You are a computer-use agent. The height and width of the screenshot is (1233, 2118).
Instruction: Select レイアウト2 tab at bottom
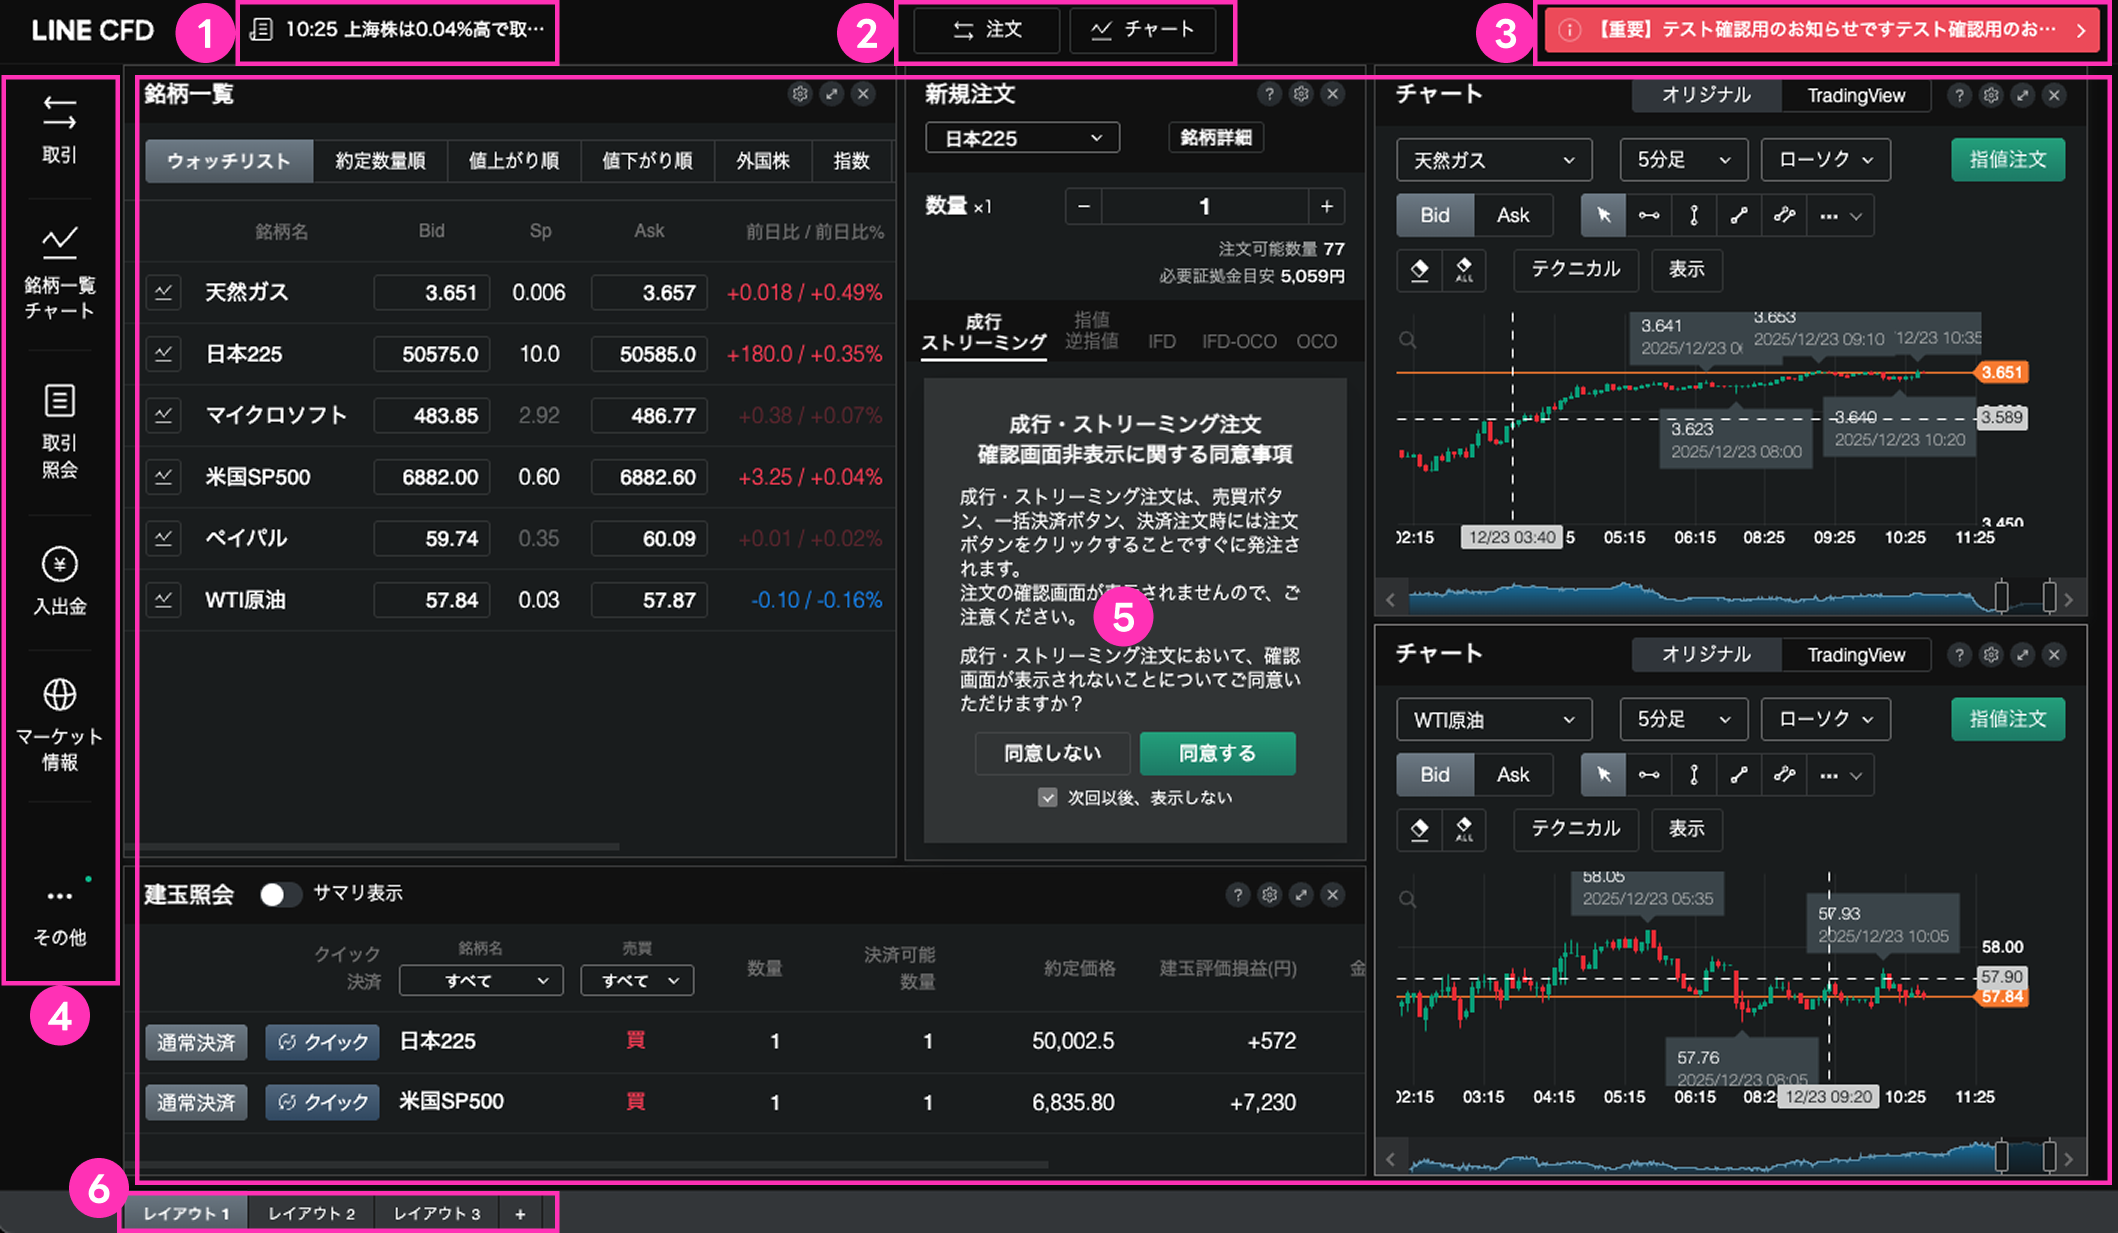tap(311, 1213)
